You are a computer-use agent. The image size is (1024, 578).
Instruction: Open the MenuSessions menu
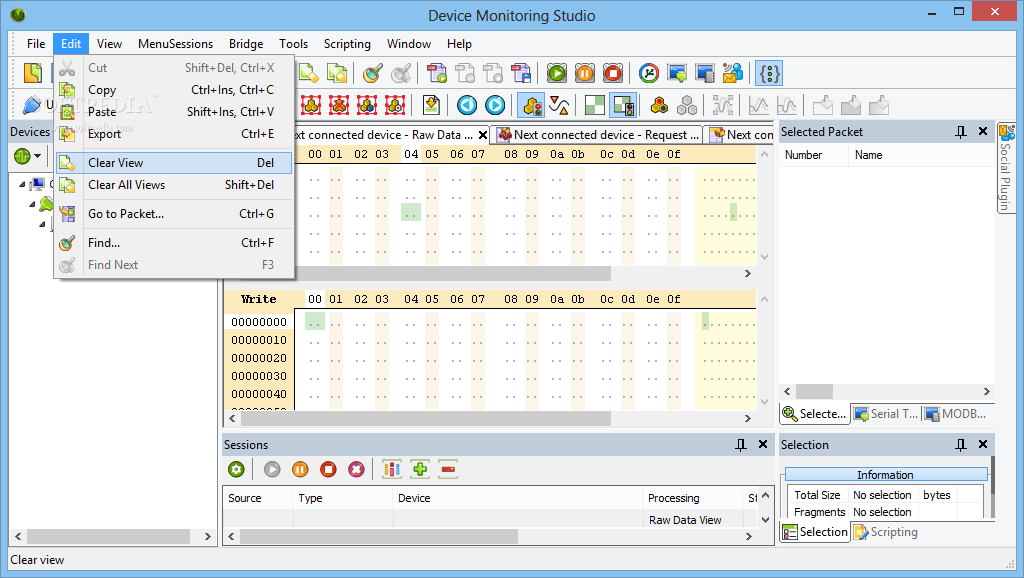[x=175, y=44]
